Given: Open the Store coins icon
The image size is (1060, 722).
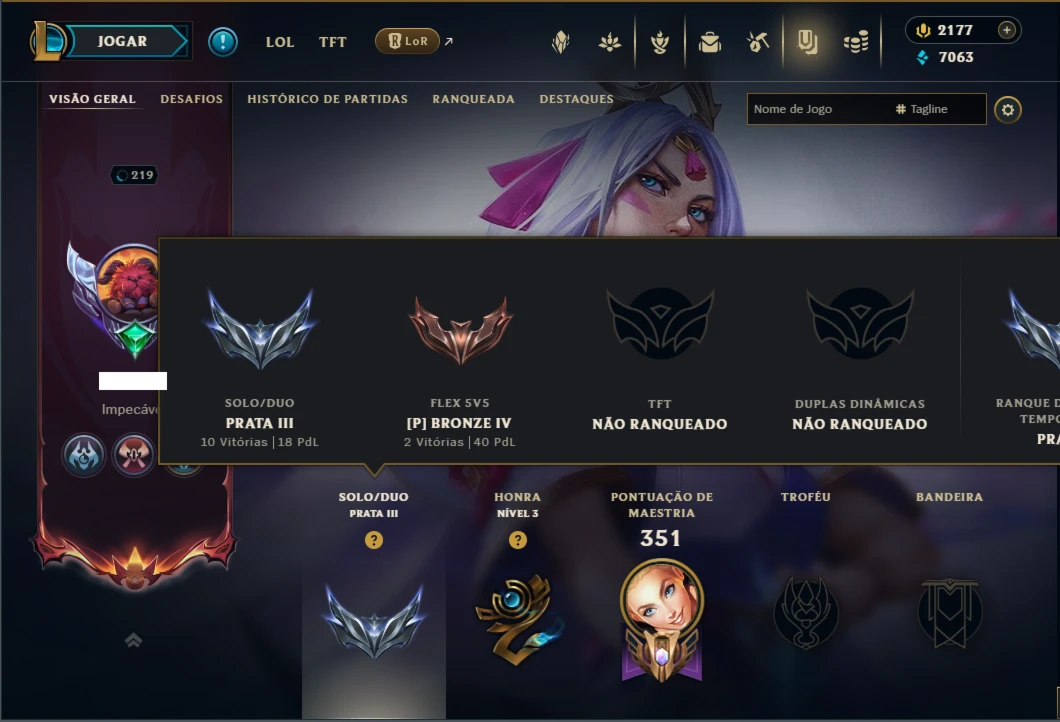Looking at the screenshot, I should 856,43.
